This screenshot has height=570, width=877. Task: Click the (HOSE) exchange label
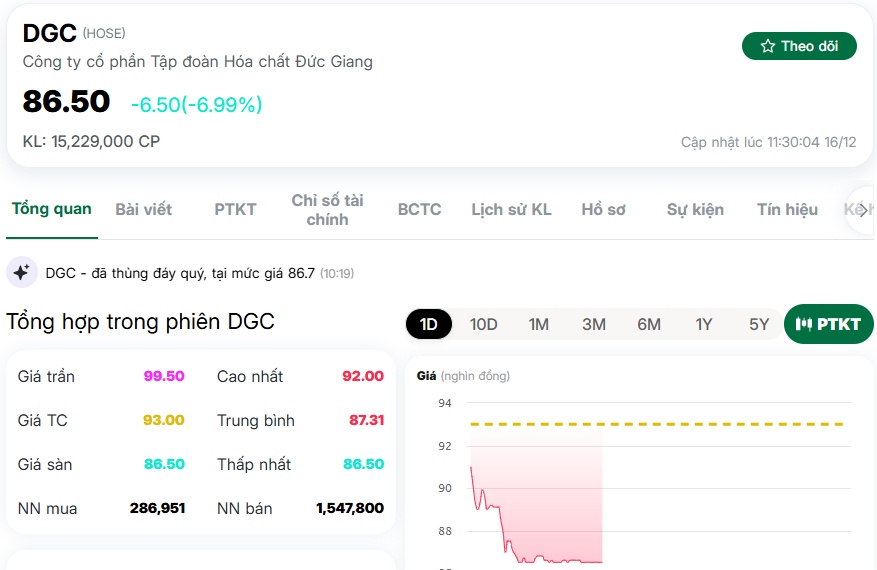(x=104, y=34)
